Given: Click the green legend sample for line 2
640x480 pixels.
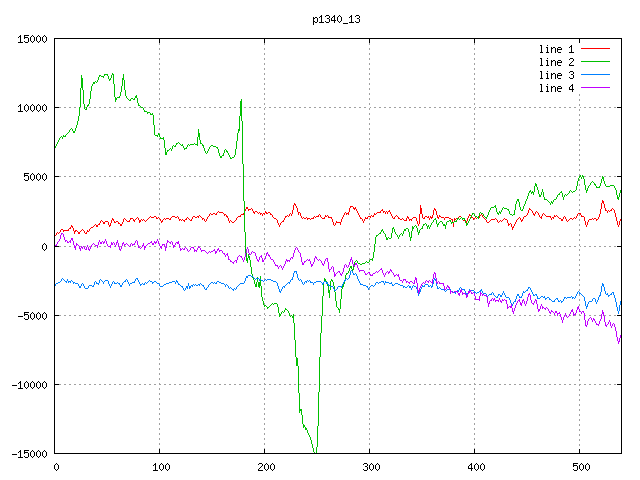Looking at the screenshot, I should pyautogui.click(x=595, y=62).
